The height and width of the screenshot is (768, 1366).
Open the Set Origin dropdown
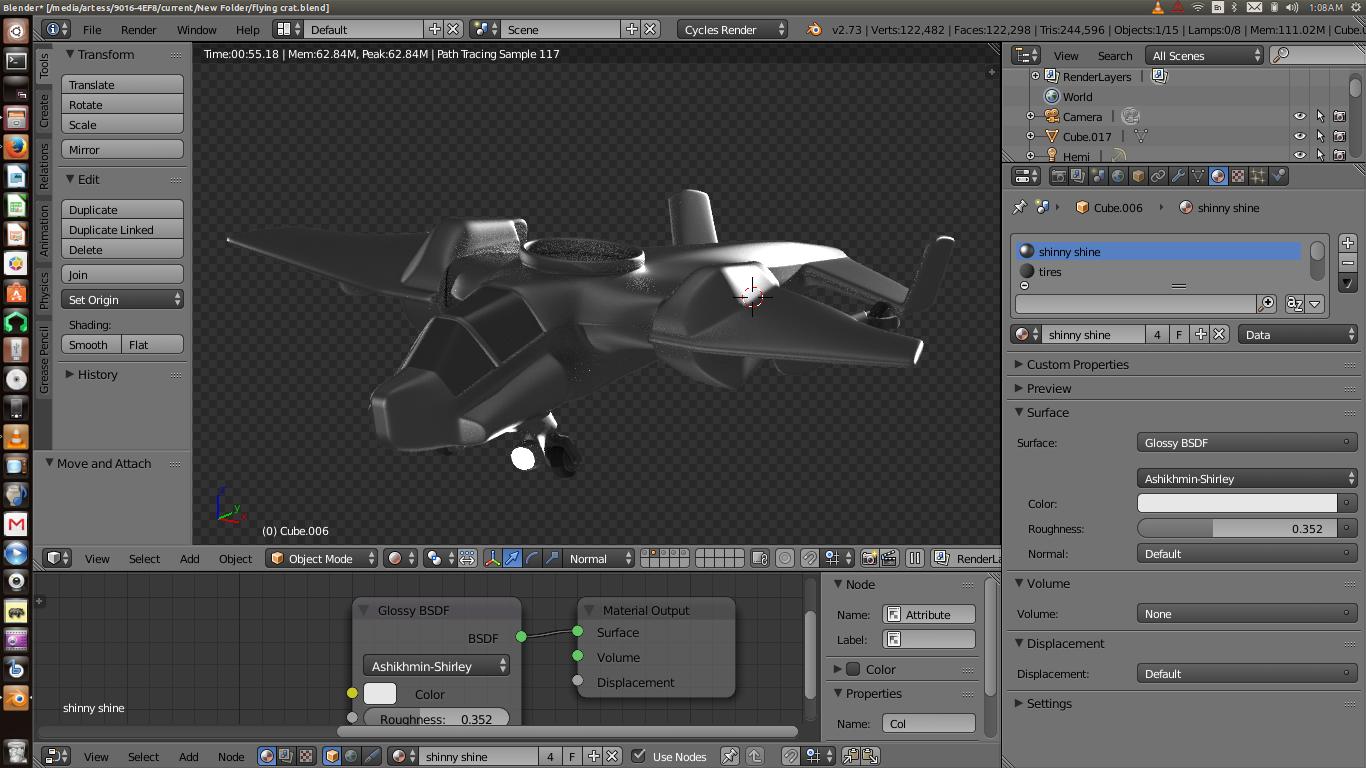click(x=122, y=299)
